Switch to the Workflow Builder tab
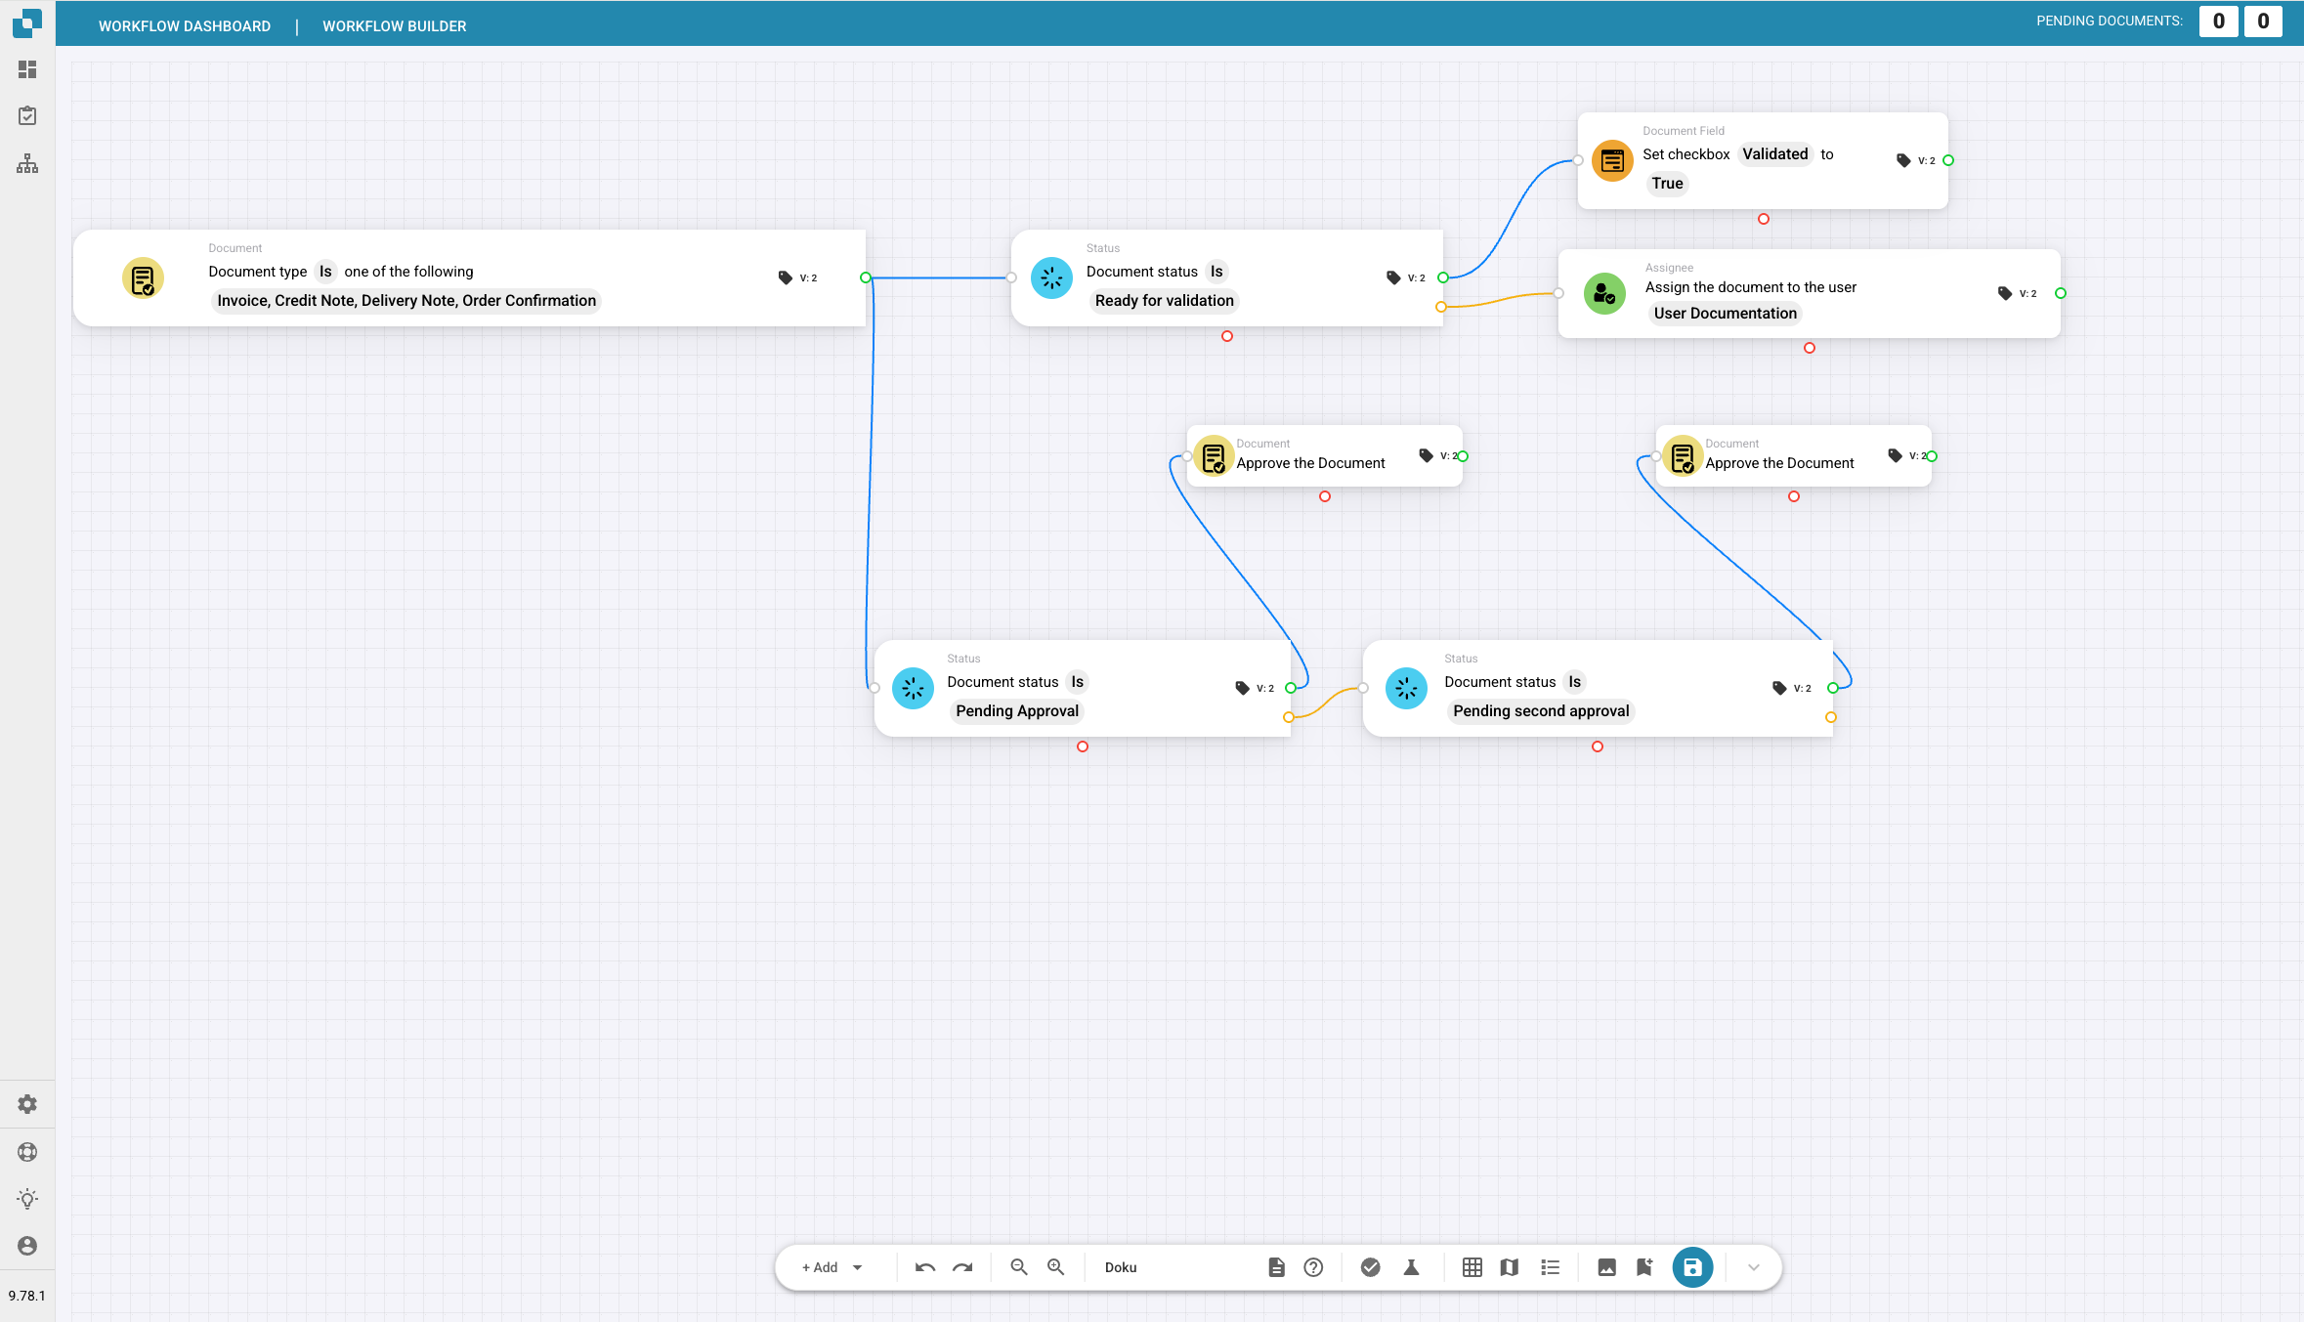This screenshot has width=2304, height=1322. tap(394, 26)
